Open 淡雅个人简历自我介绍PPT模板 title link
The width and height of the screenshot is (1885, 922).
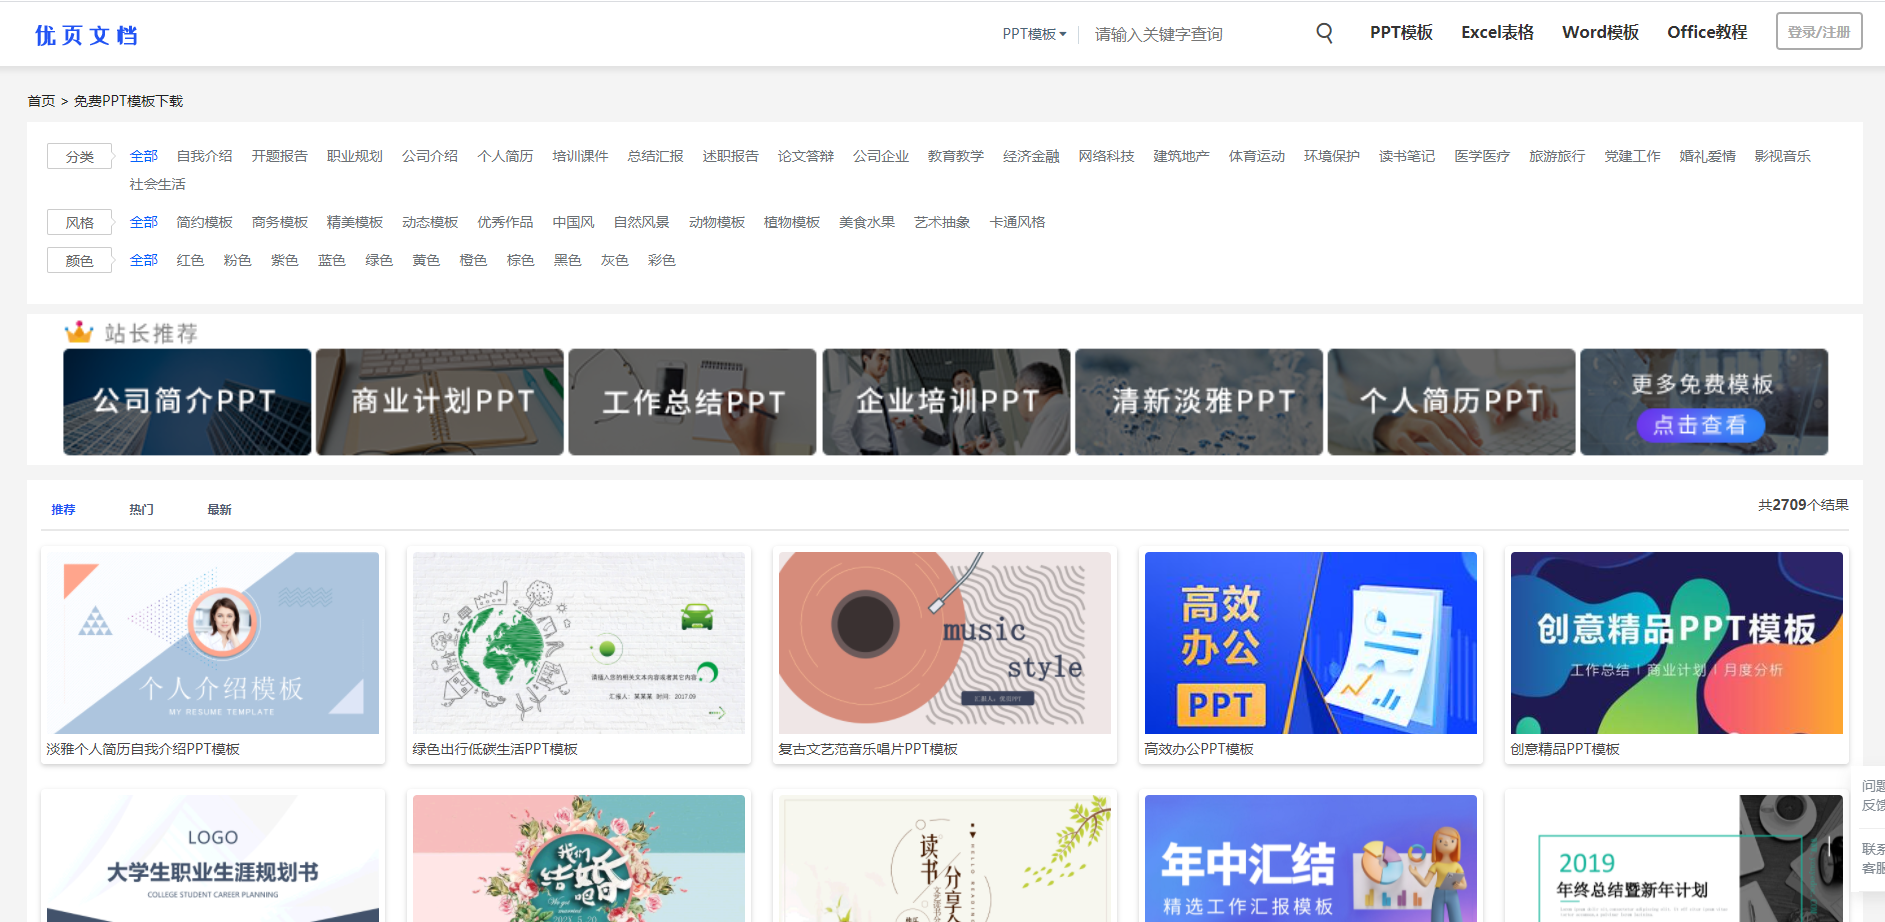(143, 749)
